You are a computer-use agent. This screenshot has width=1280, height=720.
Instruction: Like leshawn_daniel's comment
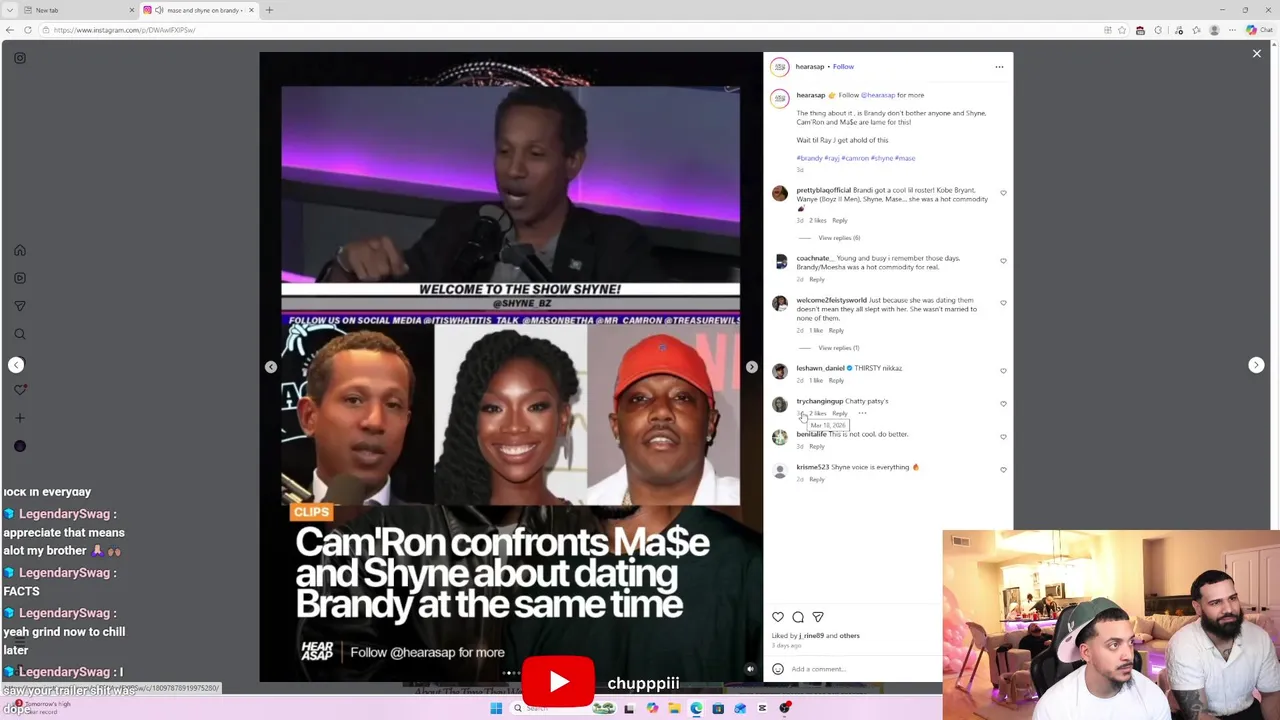(x=1003, y=371)
